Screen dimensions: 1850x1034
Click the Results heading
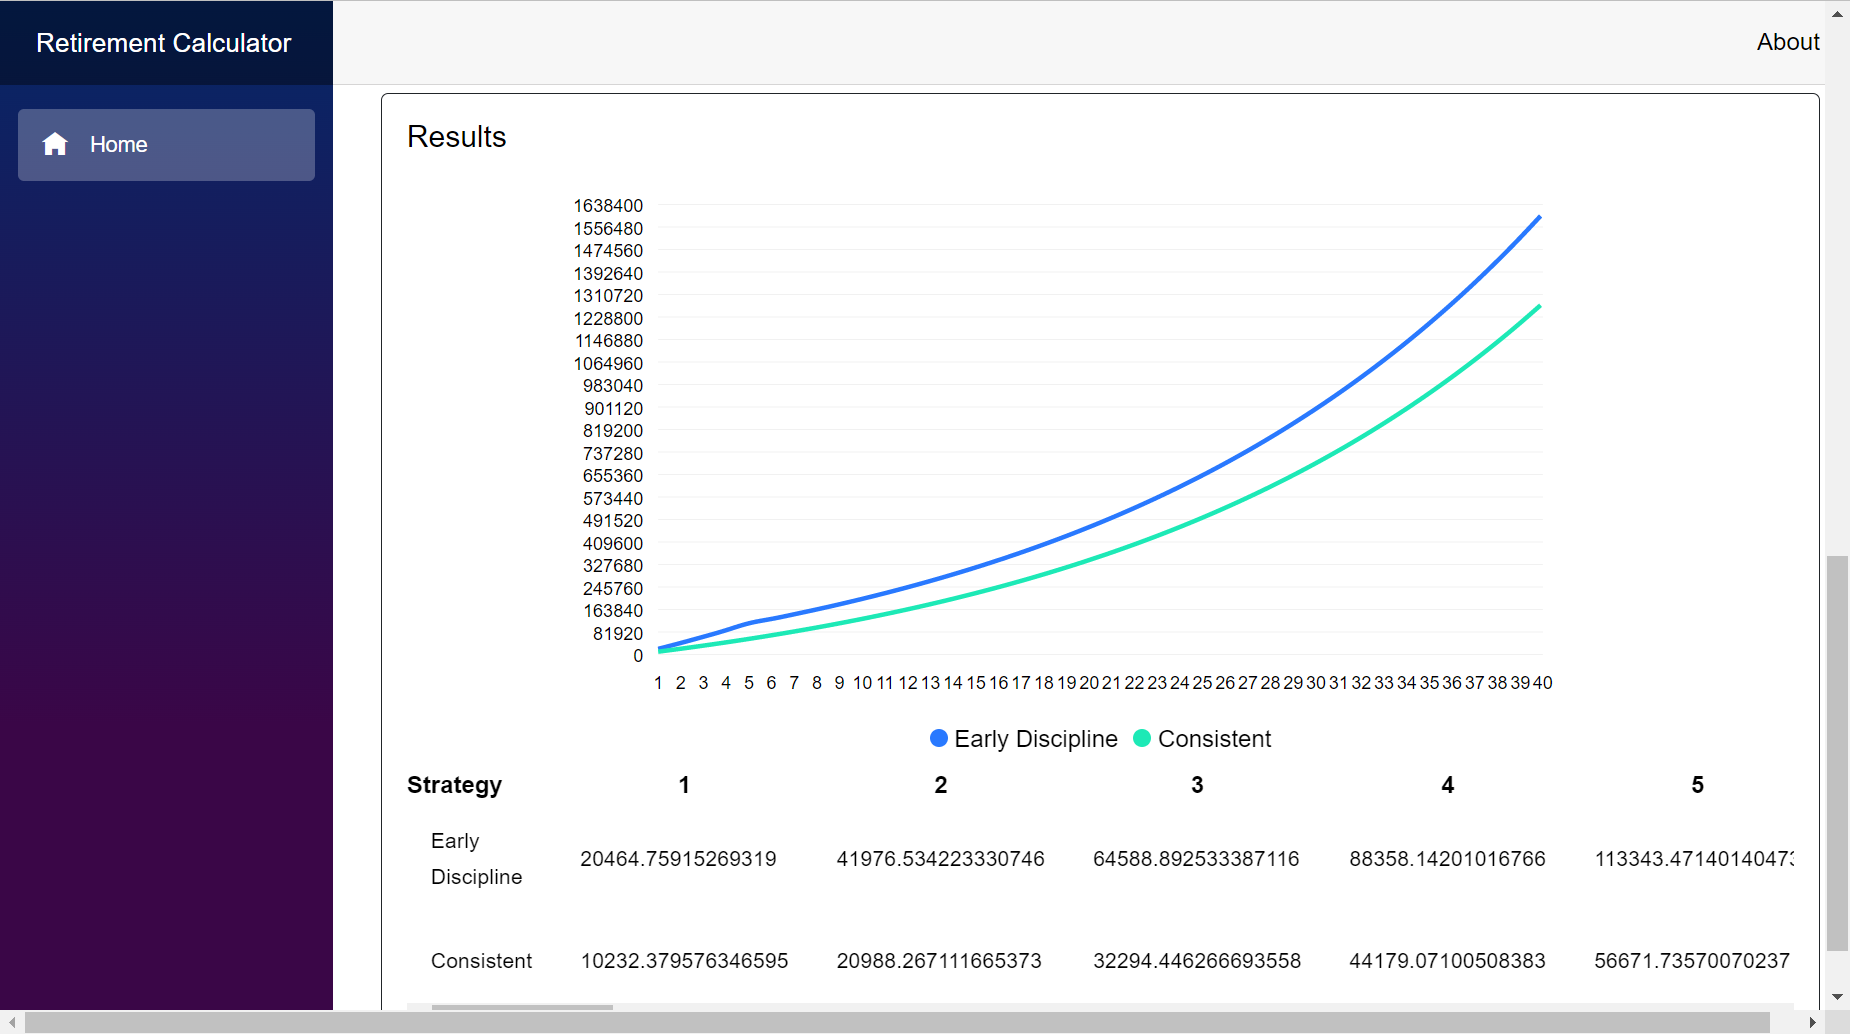457,137
